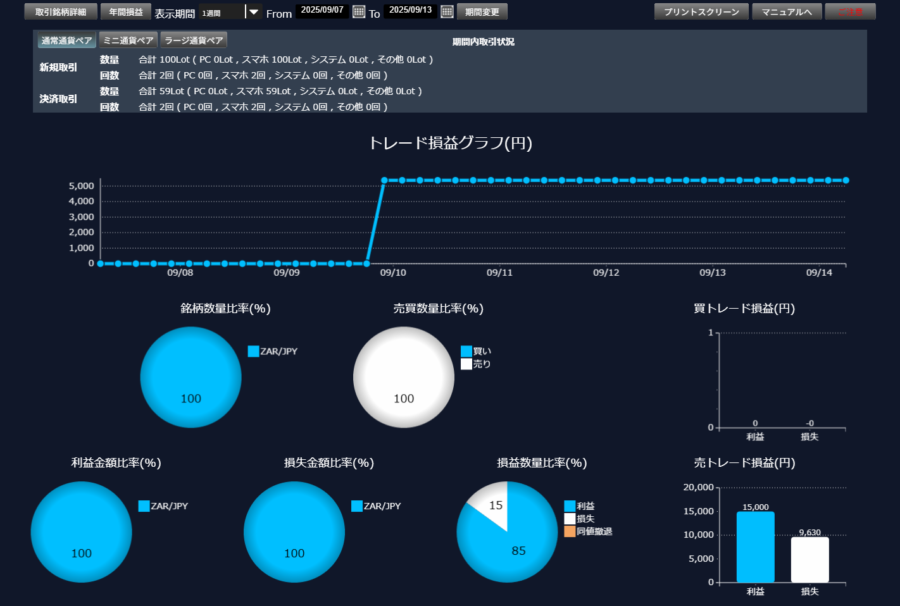Click the white 損失 legend marker in 損益数量比率
This screenshot has width=900, height=606.
click(570, 519)
